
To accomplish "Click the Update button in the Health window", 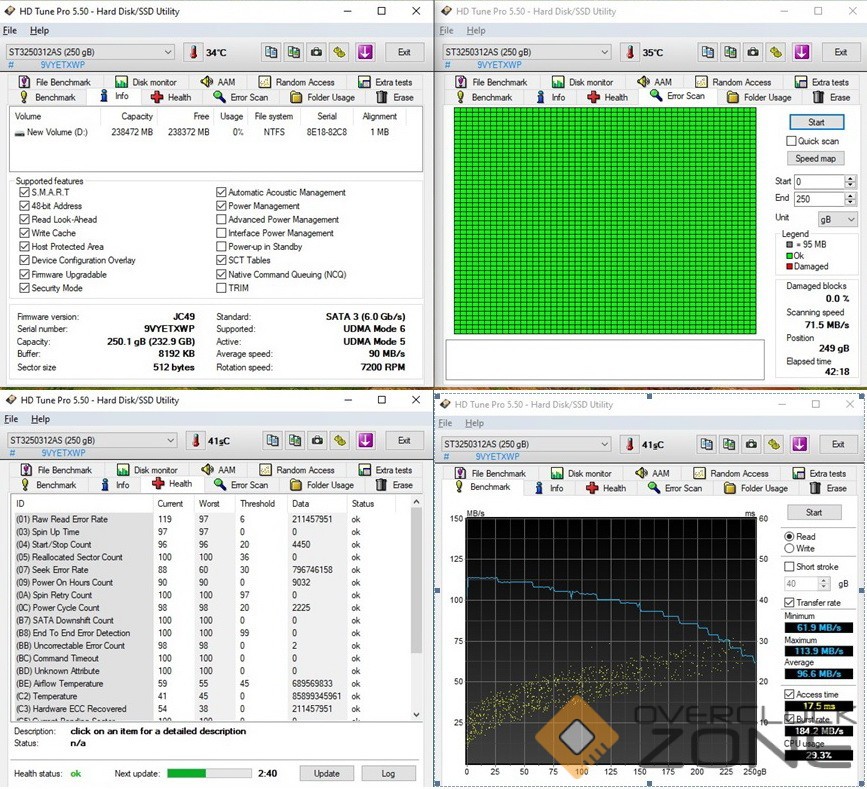I will point(326,773).
